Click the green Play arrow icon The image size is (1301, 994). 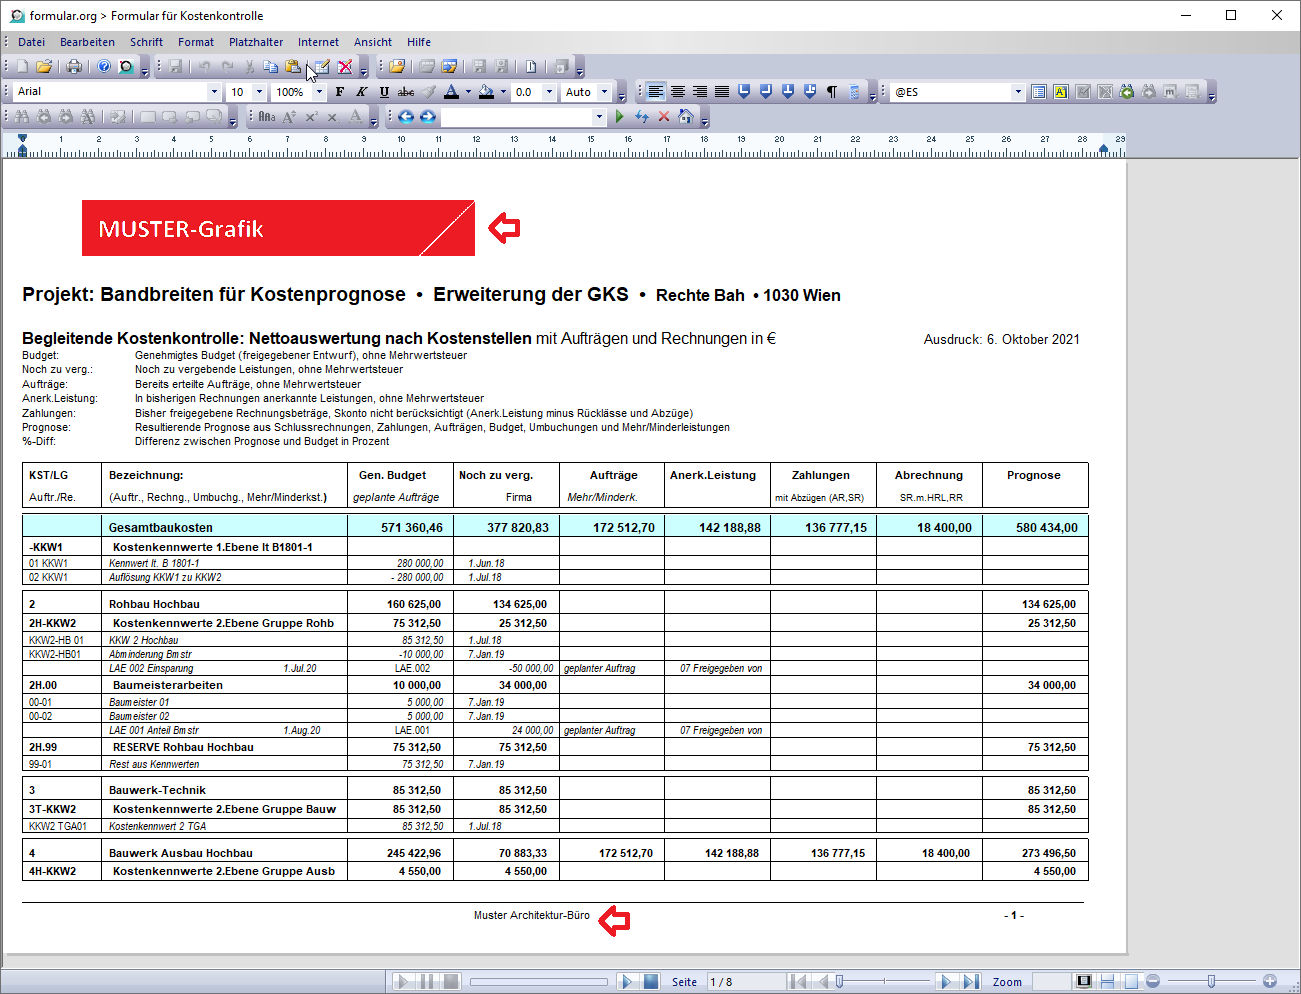[x=620, y=117]
